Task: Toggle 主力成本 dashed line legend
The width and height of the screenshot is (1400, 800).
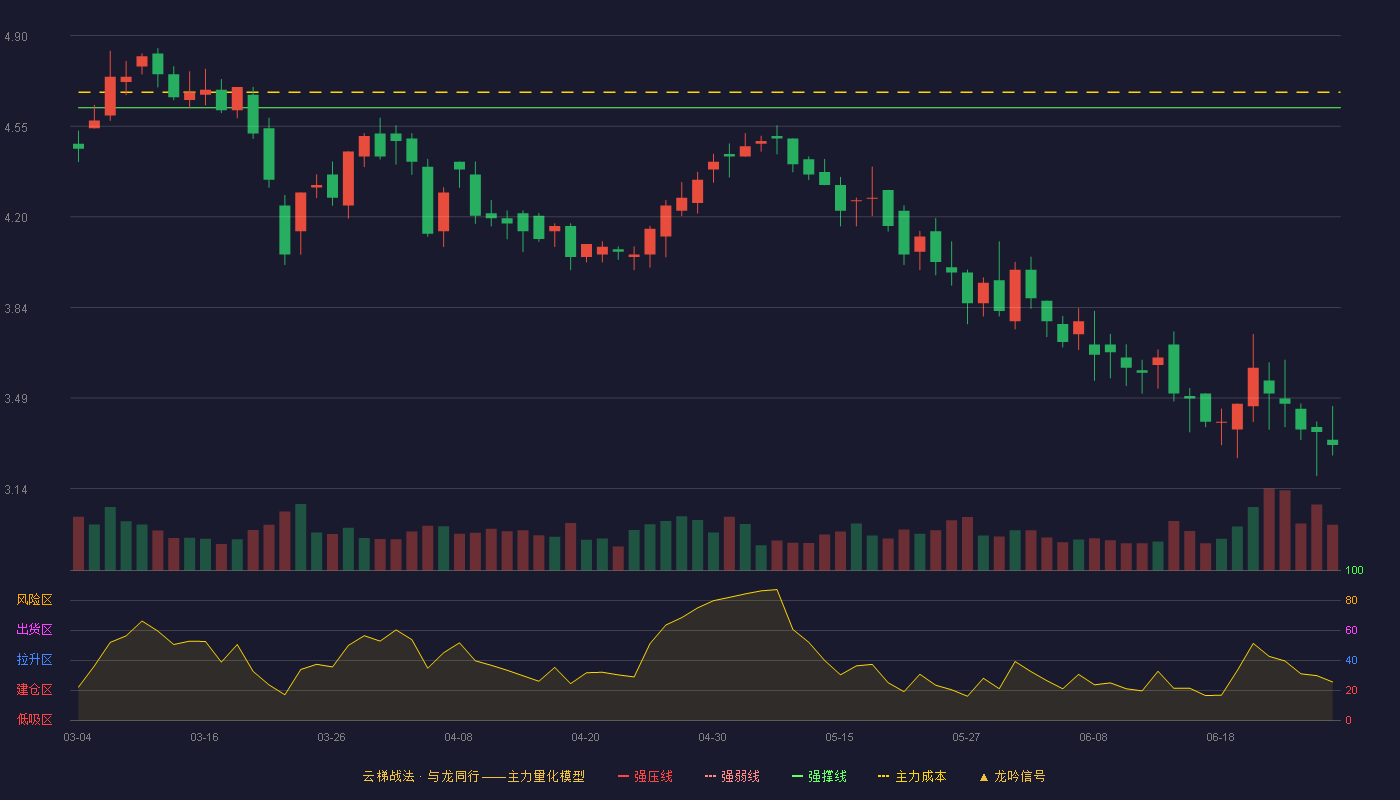Action: tap(912, 776)
